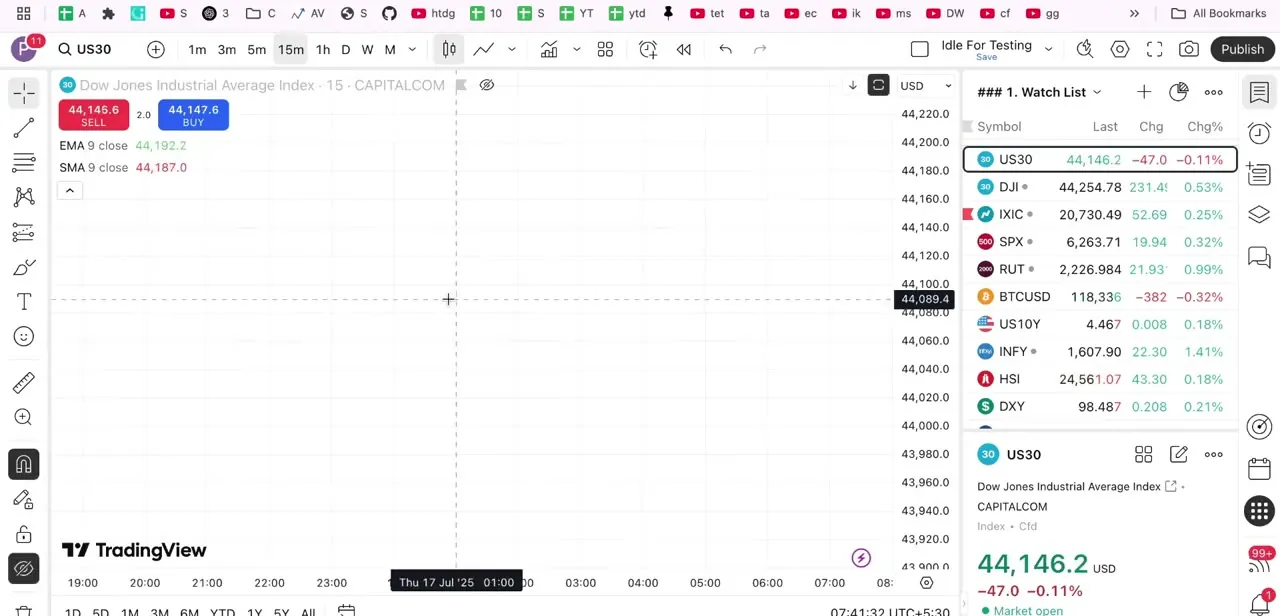Select the INFY watchlist row
Screen dimensions: 1280x616
[1100, 352]
